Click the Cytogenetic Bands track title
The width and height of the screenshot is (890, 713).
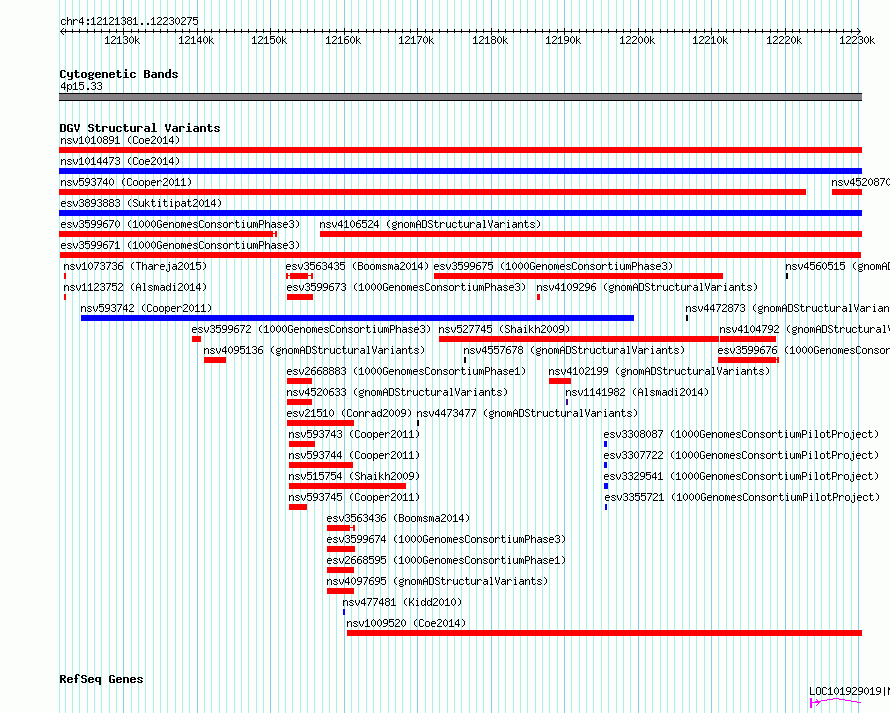pyautogui.click(x=119, y=74)
